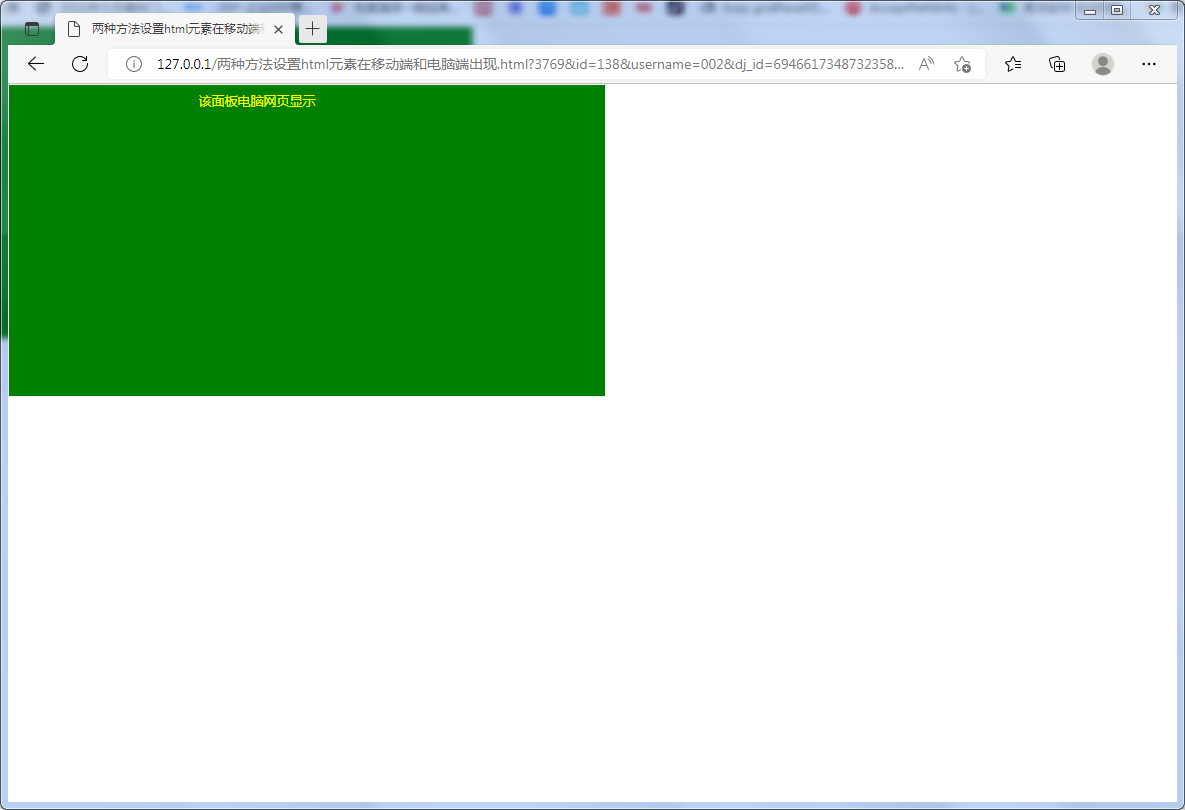The width and height of the screenshot is (1185, 810).
Task: Maximize the browser window
Action: [1117, 11]
